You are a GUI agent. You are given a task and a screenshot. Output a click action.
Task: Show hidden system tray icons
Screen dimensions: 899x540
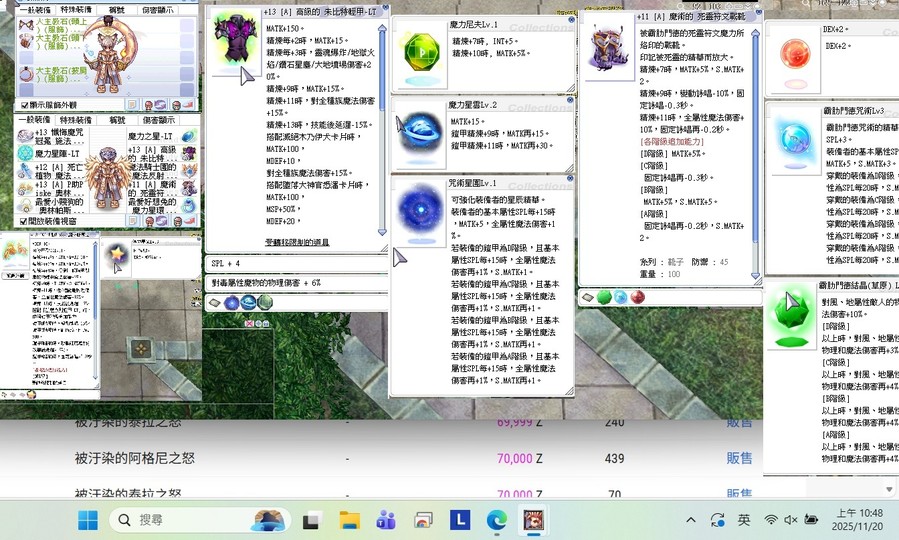click(690, 520)
